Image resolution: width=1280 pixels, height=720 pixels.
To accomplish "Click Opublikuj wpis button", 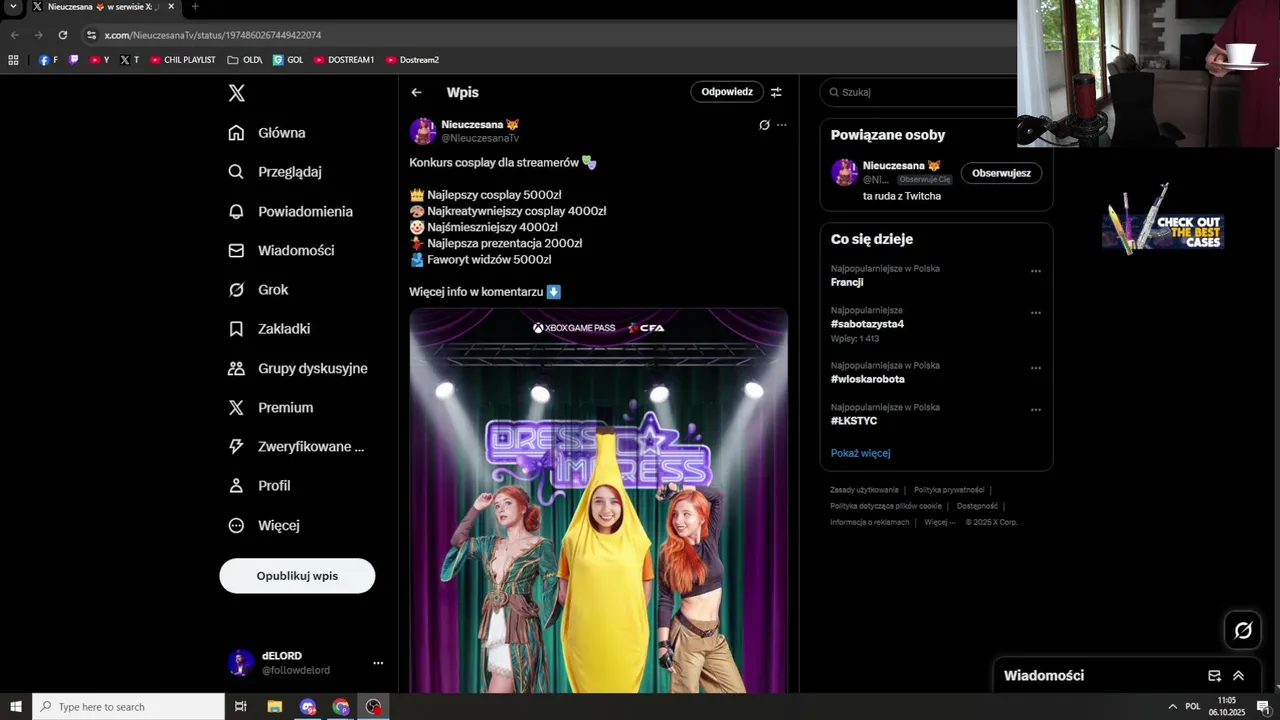I will 297,576.
